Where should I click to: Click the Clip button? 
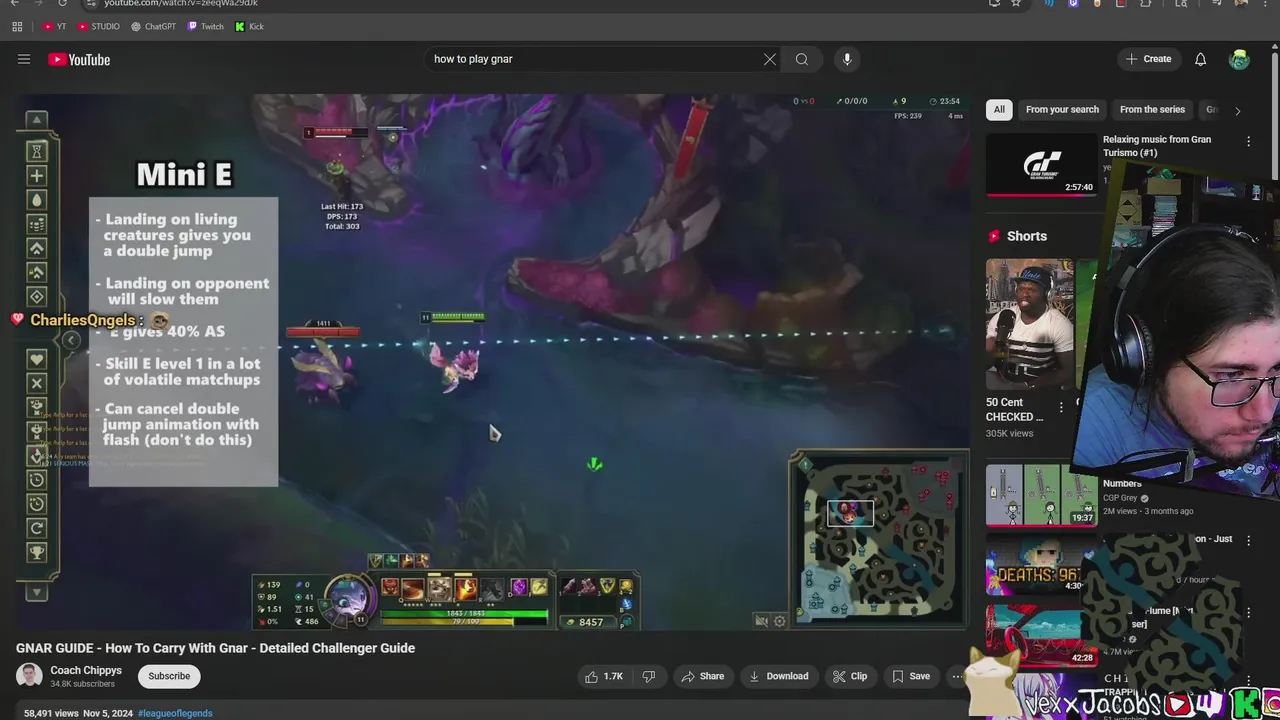click(850, 676)
